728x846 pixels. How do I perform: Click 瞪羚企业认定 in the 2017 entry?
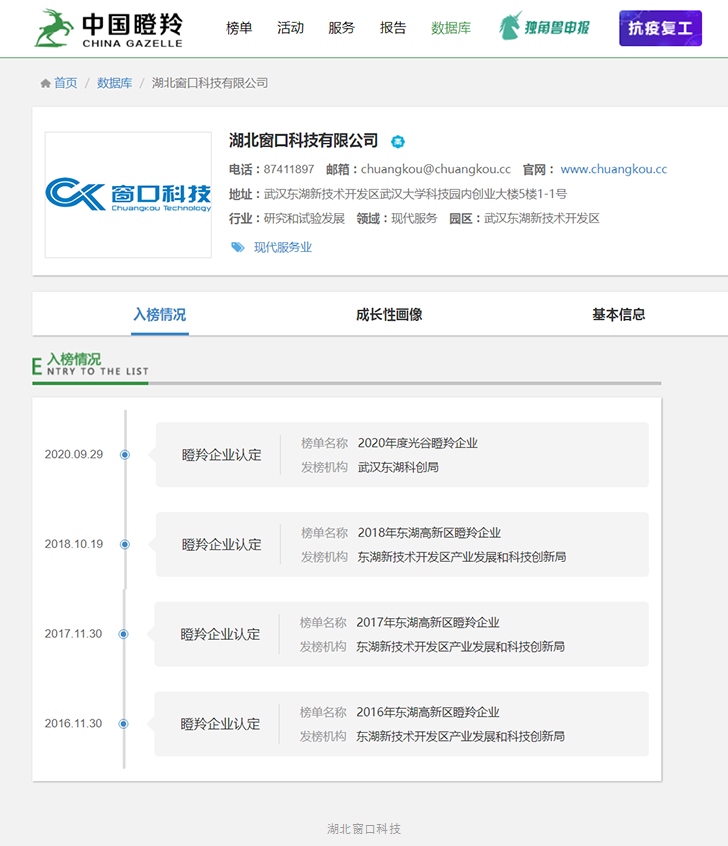[x=220, y=634]
